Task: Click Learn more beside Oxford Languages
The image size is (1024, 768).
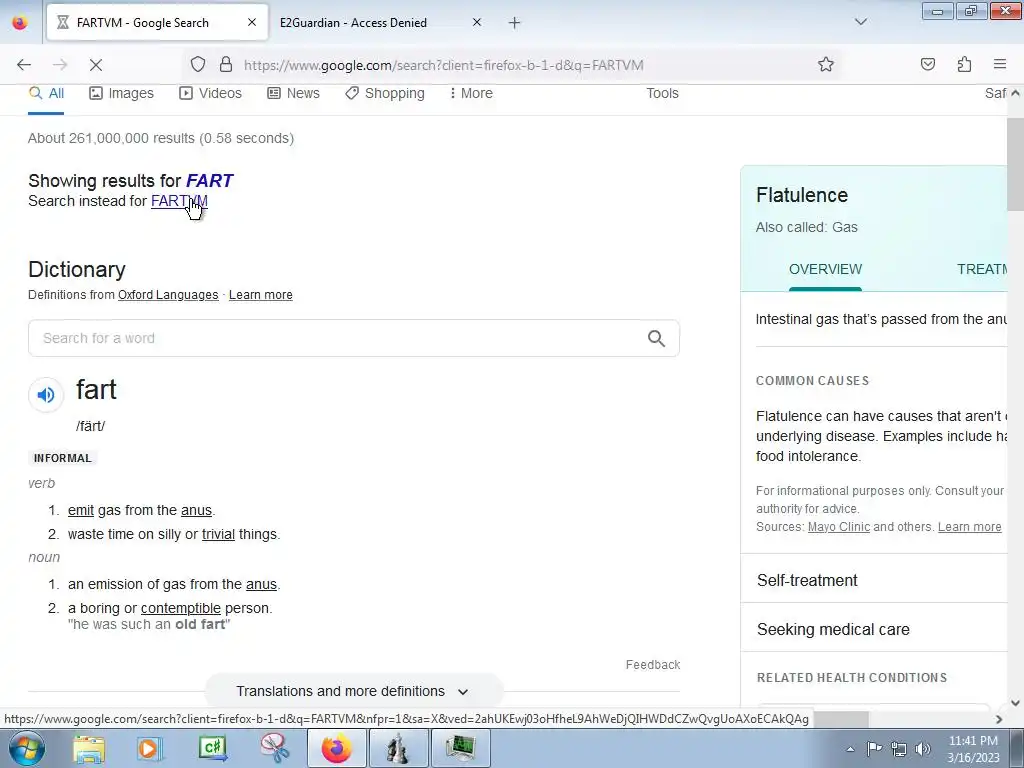Action: (x=261, y=295)
